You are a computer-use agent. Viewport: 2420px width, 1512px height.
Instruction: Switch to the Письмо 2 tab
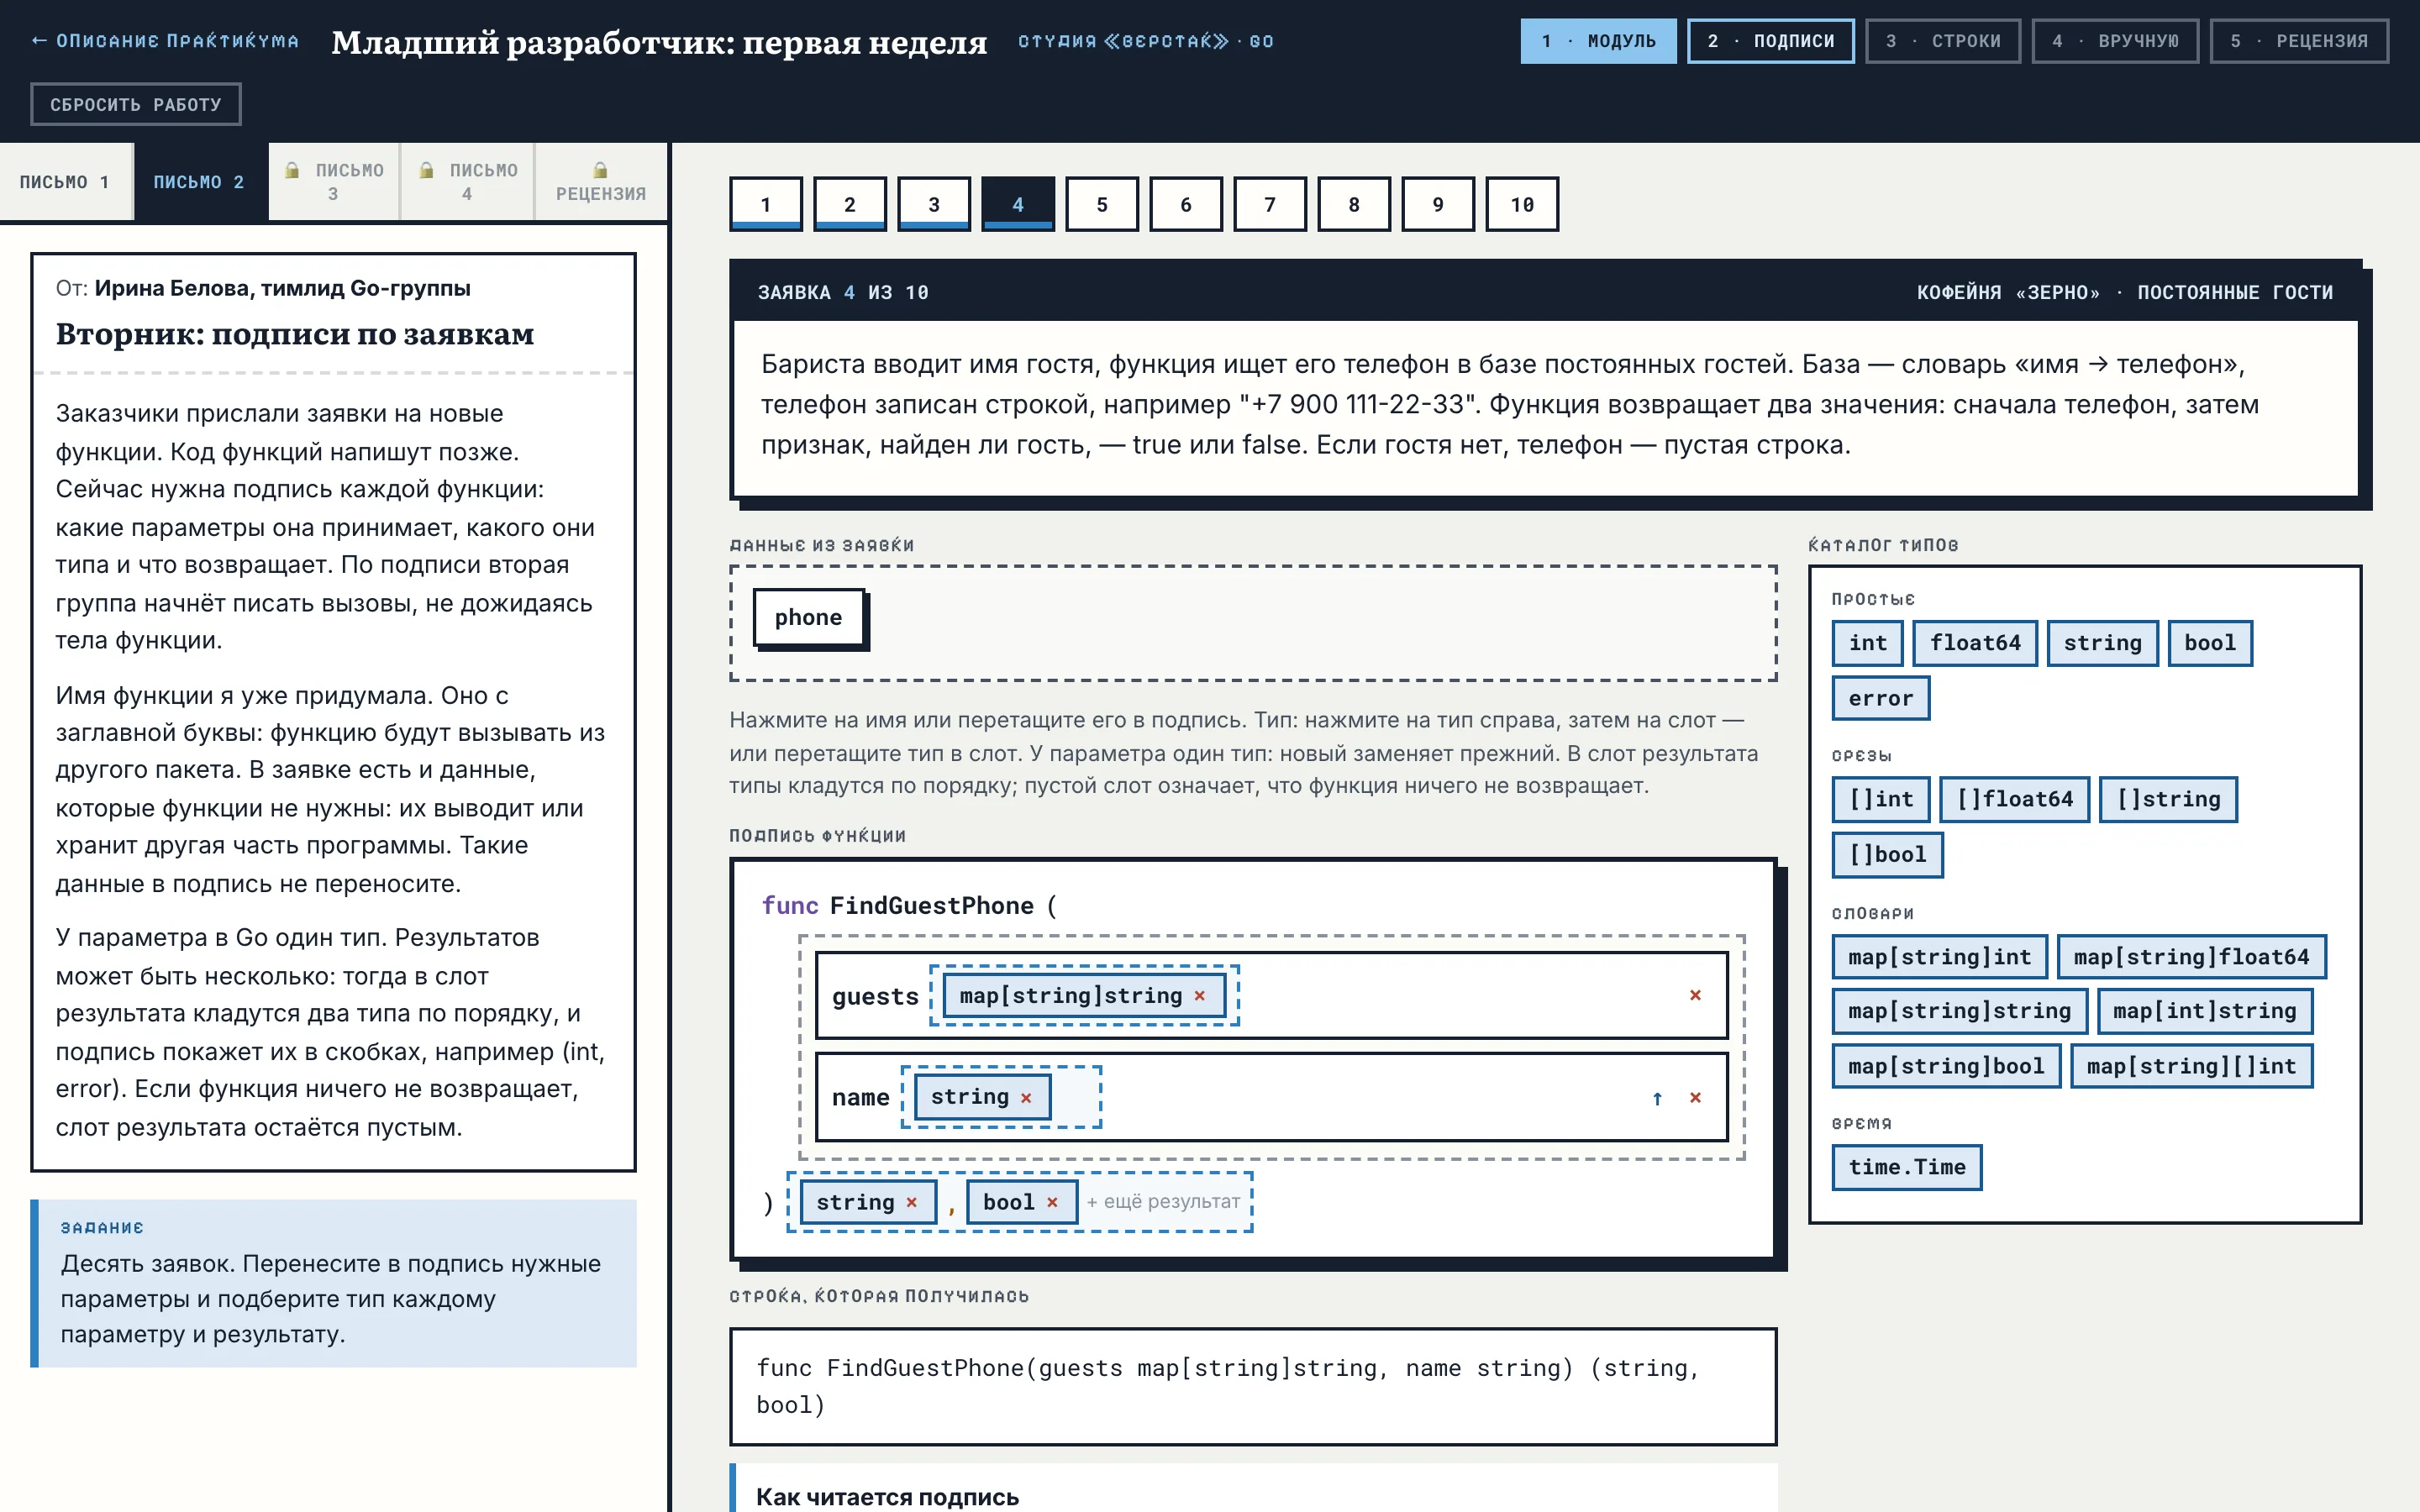point(200,181)
